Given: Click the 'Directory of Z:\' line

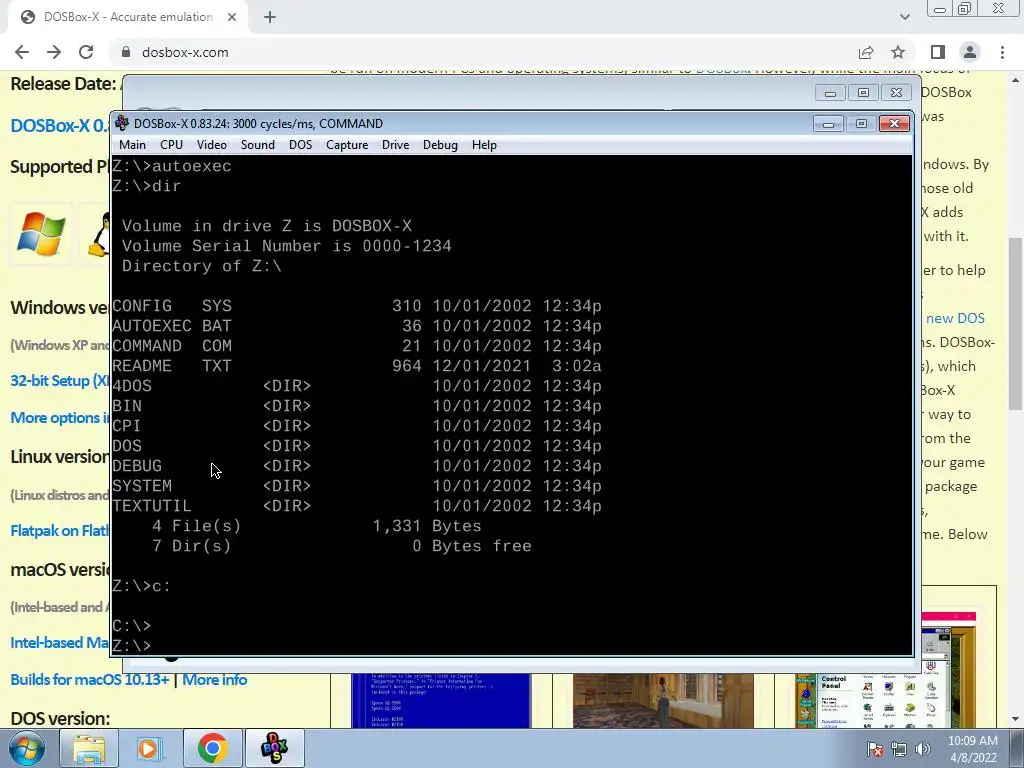Looking at the screenshot, I should pos(202,266).
